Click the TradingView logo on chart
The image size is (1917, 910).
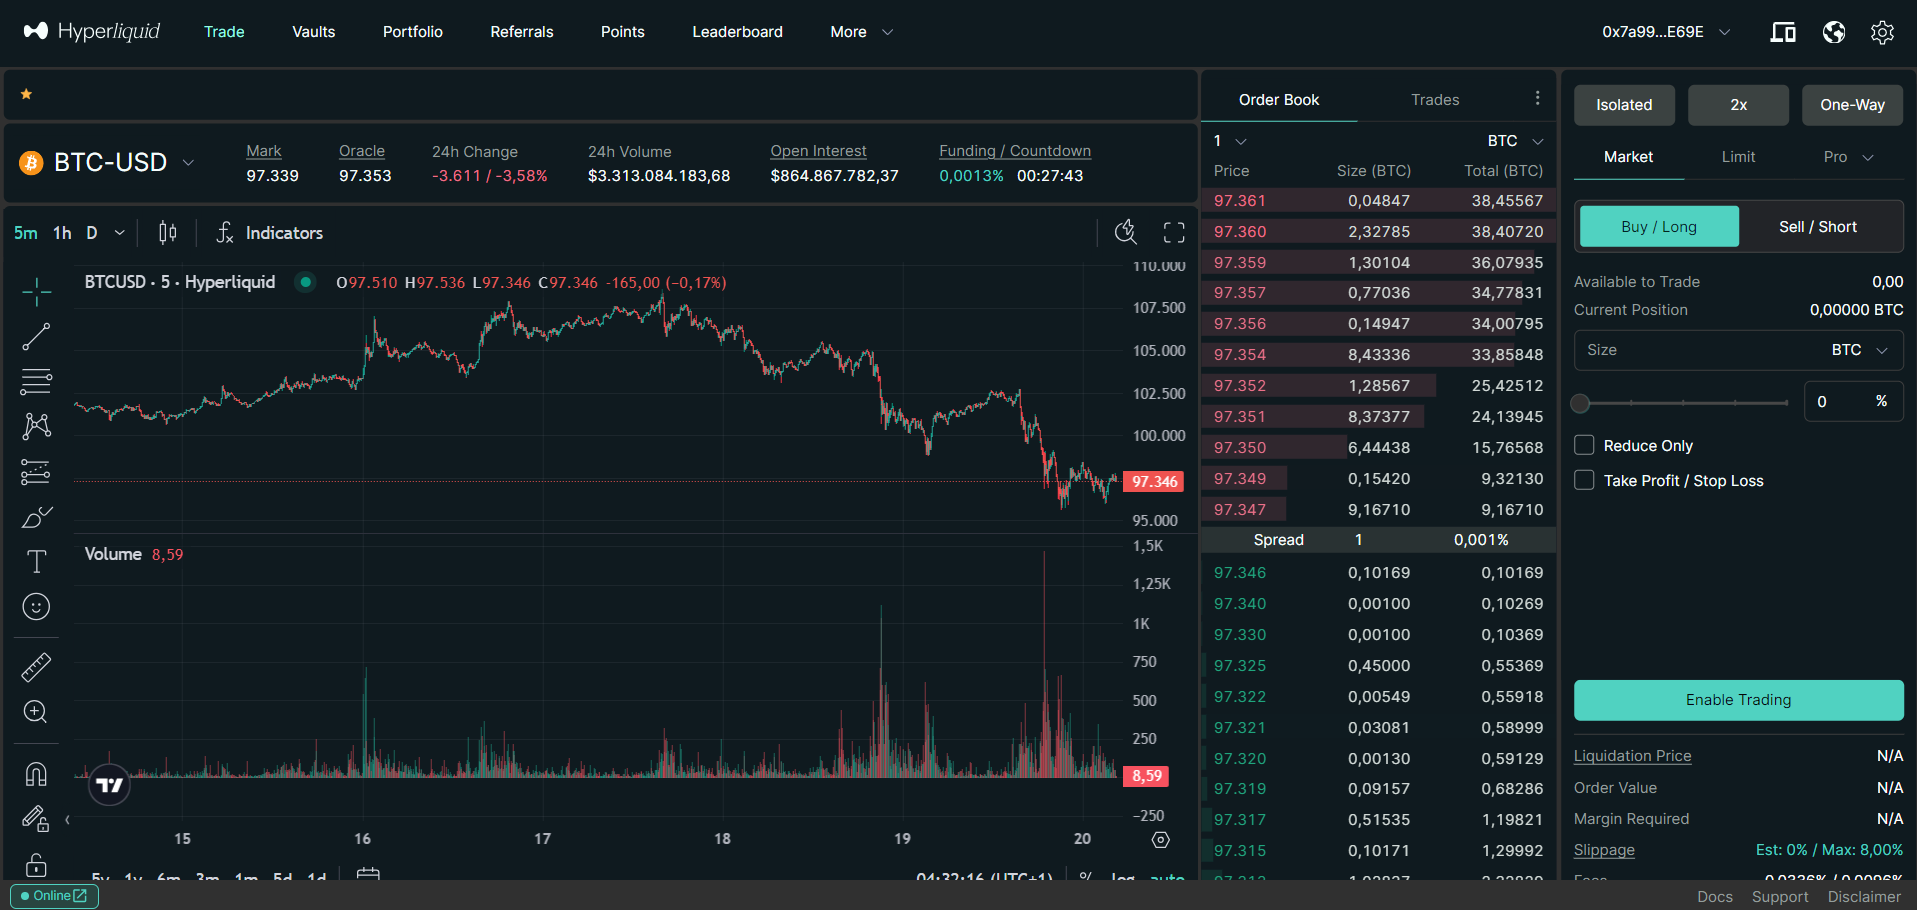[x=110, y=785]
